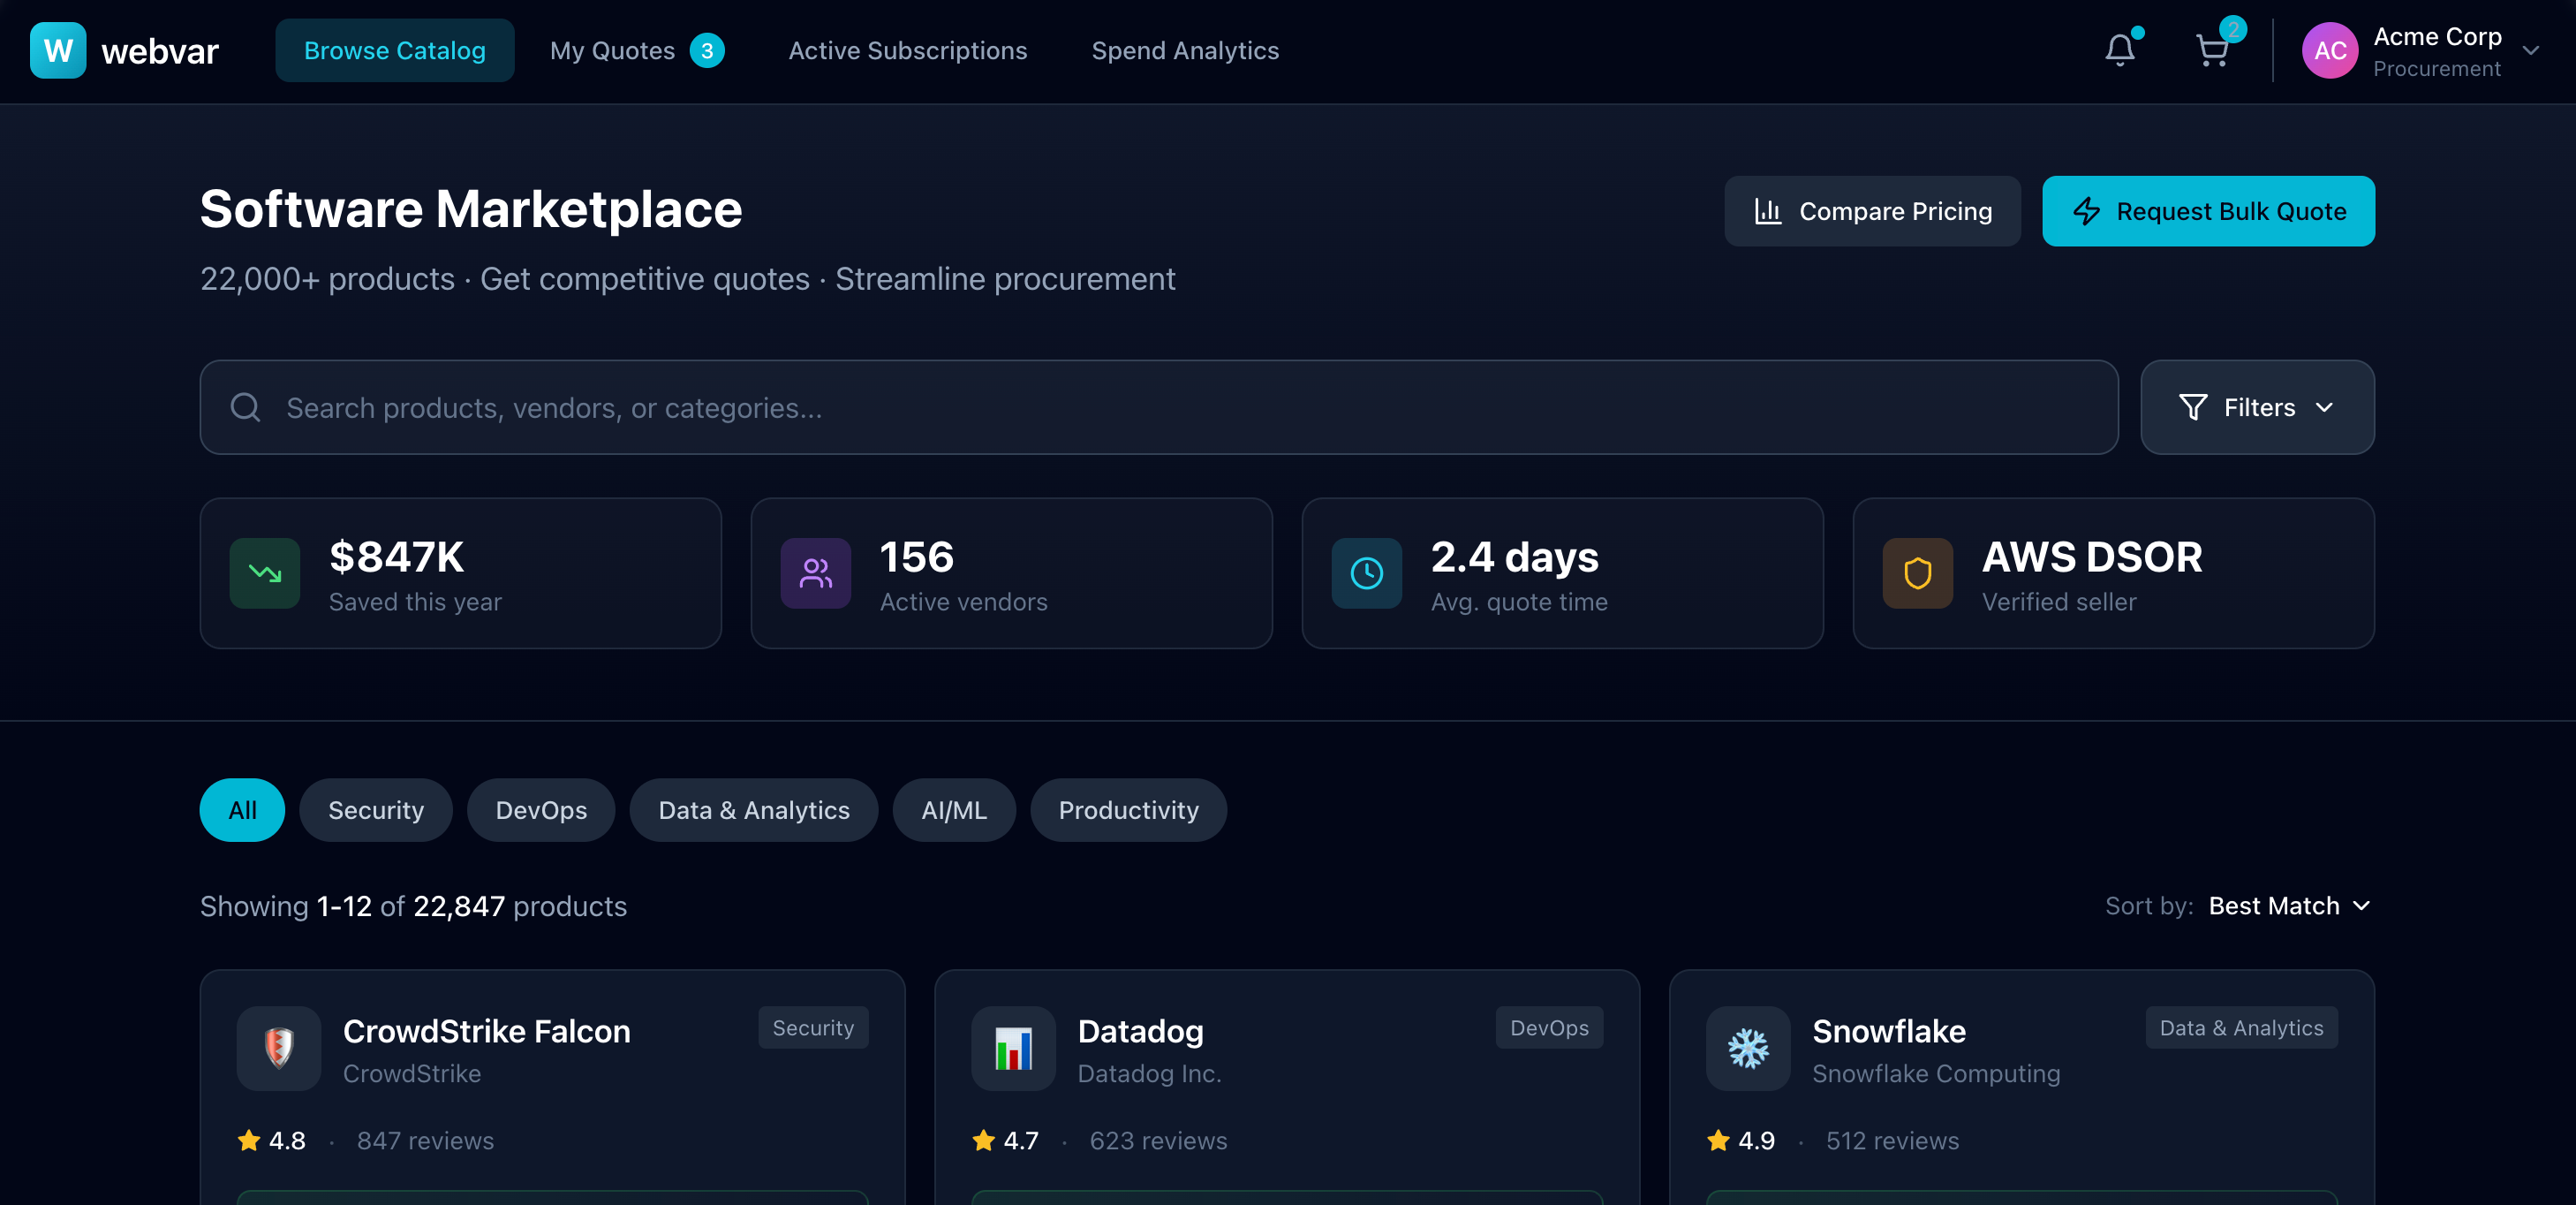Click the AWS DSOR shield icon
This screenshot has height=1205, width=2576.
(x=1917, y=573)
